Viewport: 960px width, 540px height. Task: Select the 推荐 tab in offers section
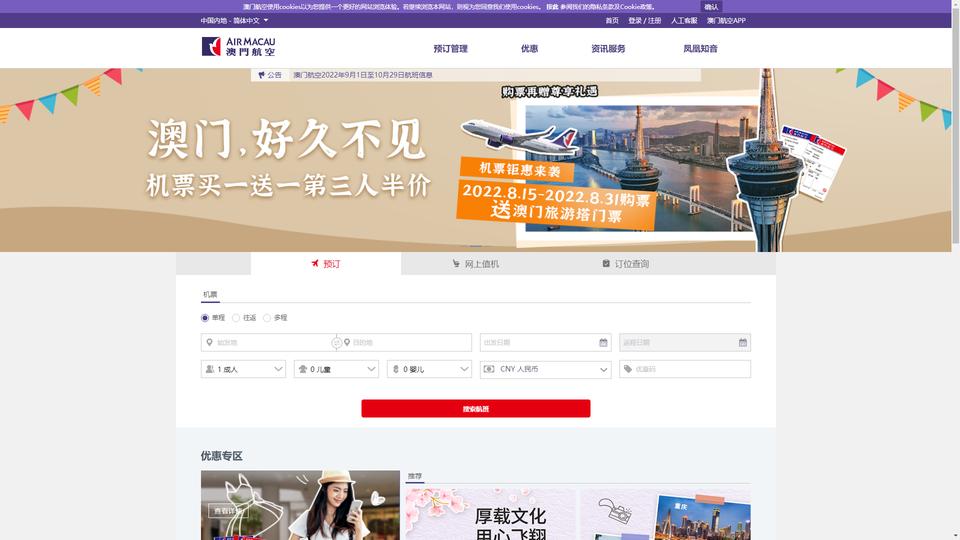(414, 476)
